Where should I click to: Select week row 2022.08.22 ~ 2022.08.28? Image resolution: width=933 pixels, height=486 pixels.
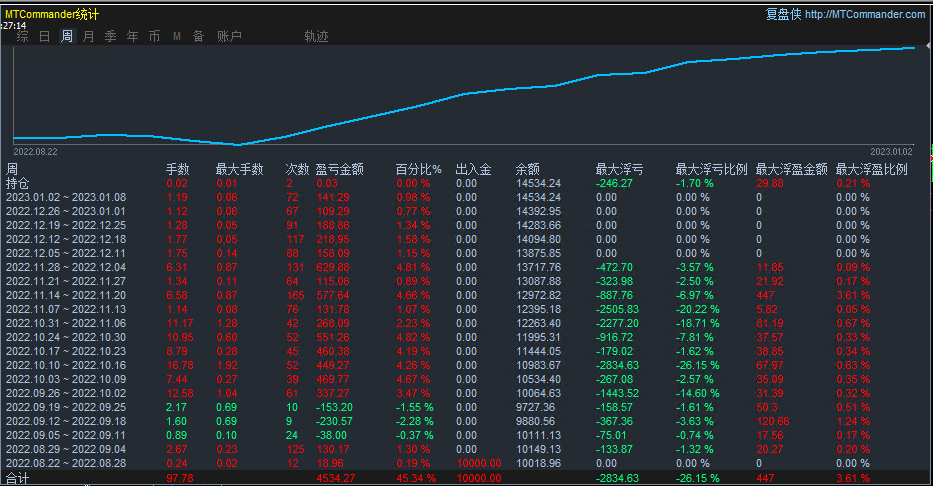[466, 463]
